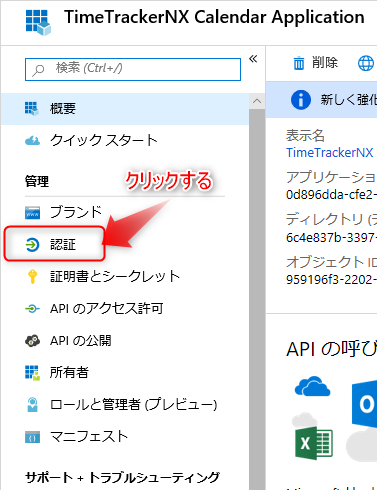
Task: Click the マニフェスト manifest icon
Action: [x=32, y=437]
